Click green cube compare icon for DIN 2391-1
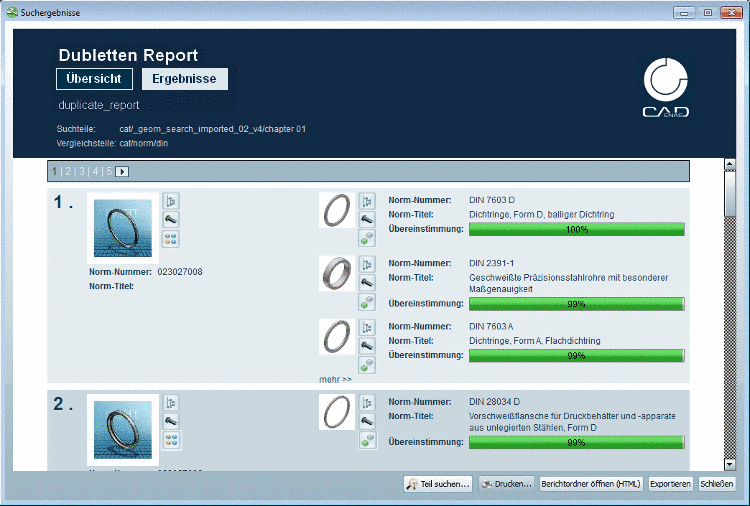 [x=367, y=302]
